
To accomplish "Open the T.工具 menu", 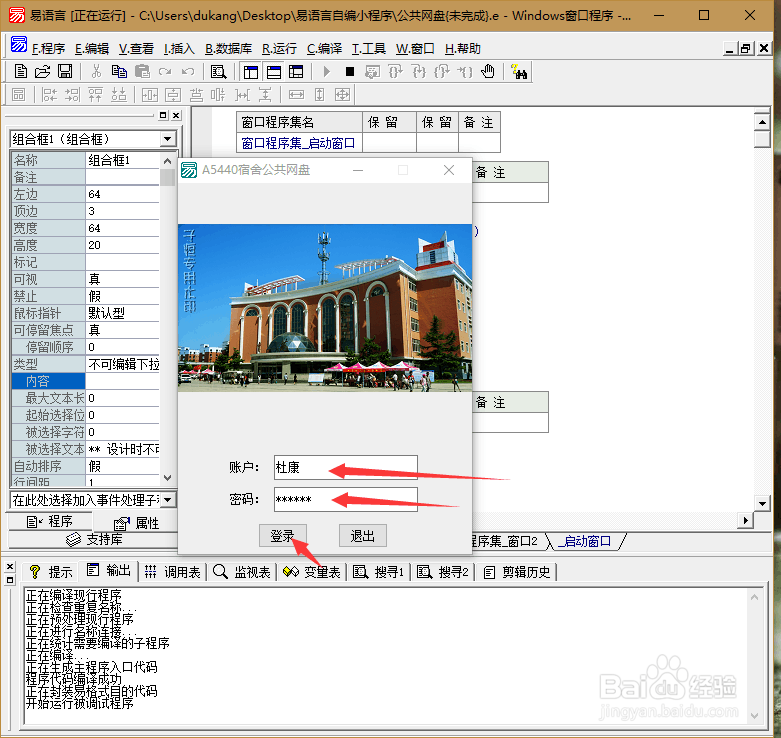I will pyautogui.click(x=369, y=48).
